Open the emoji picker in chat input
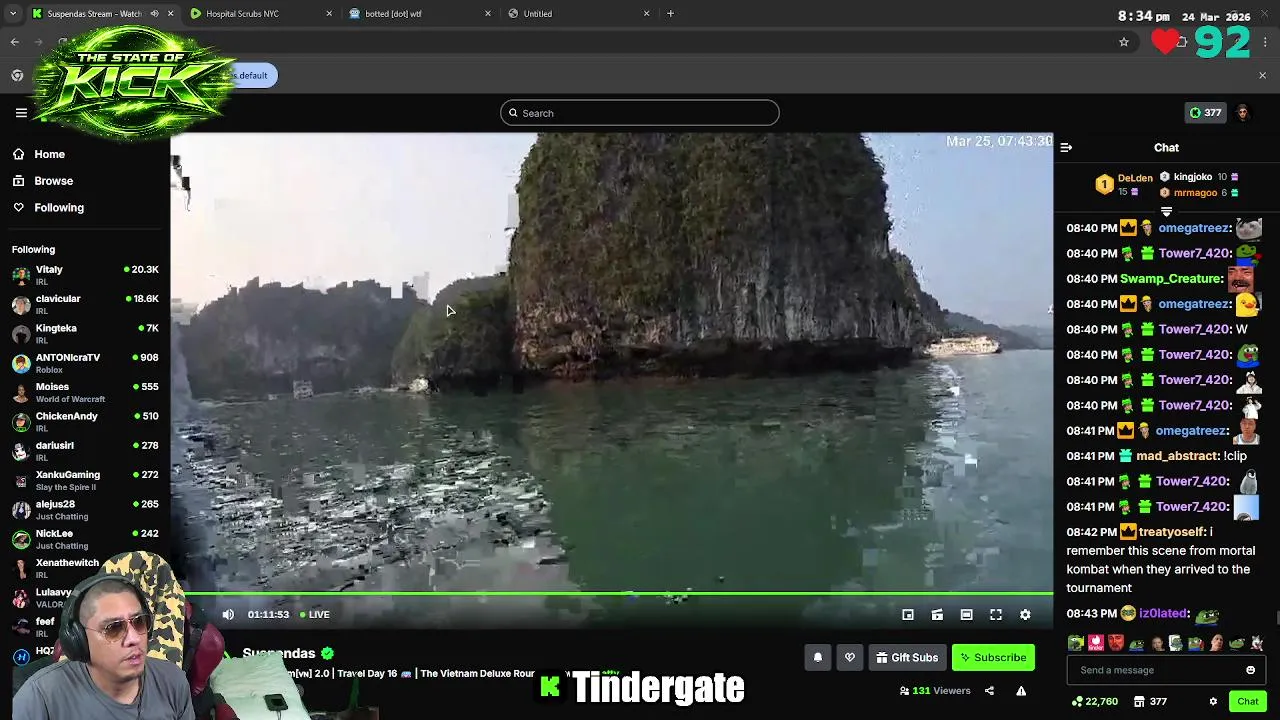This screenshot has width=1280, height=720. coord(1250,670)
